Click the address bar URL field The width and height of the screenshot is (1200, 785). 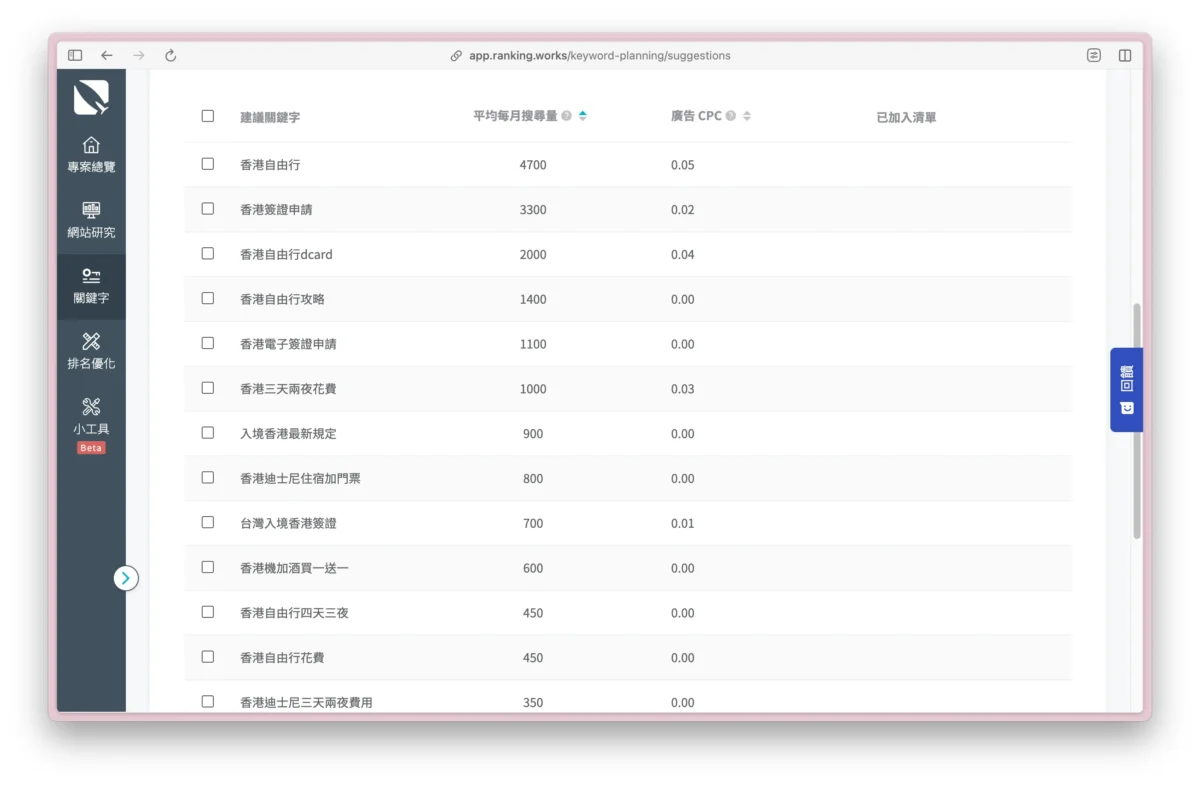pos(600,56)
